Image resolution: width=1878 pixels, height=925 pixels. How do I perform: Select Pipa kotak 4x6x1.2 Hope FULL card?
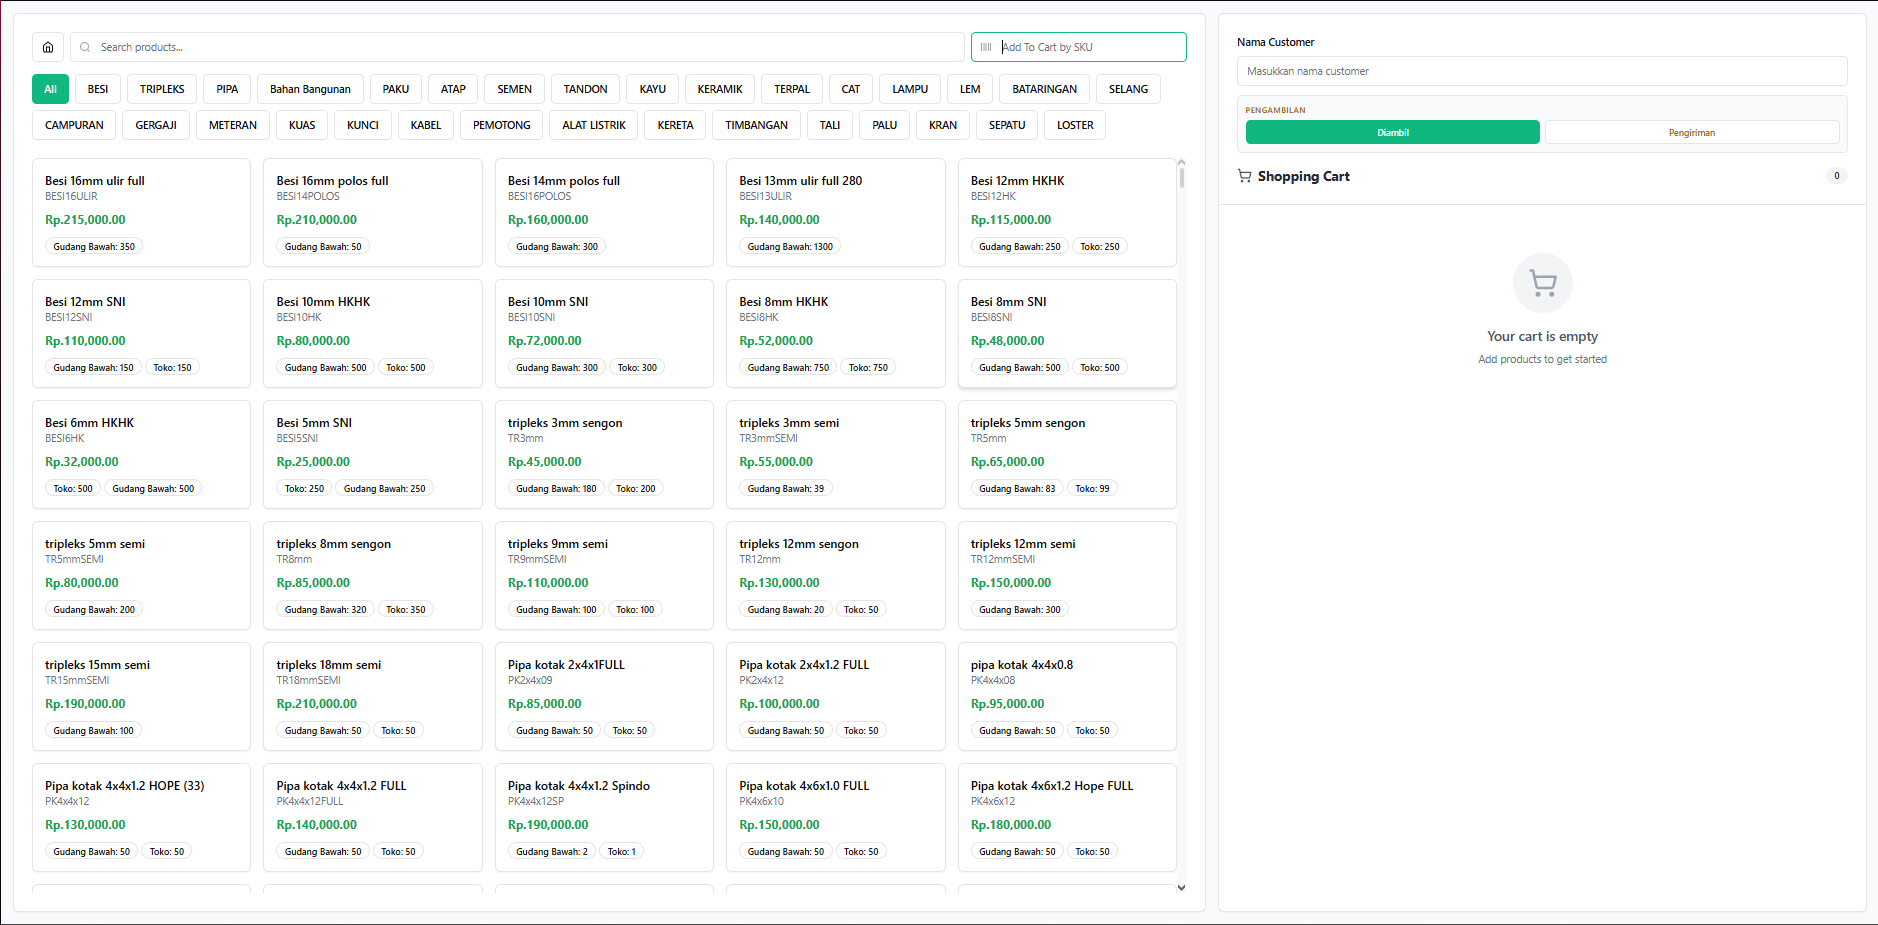coord(1067,817)
